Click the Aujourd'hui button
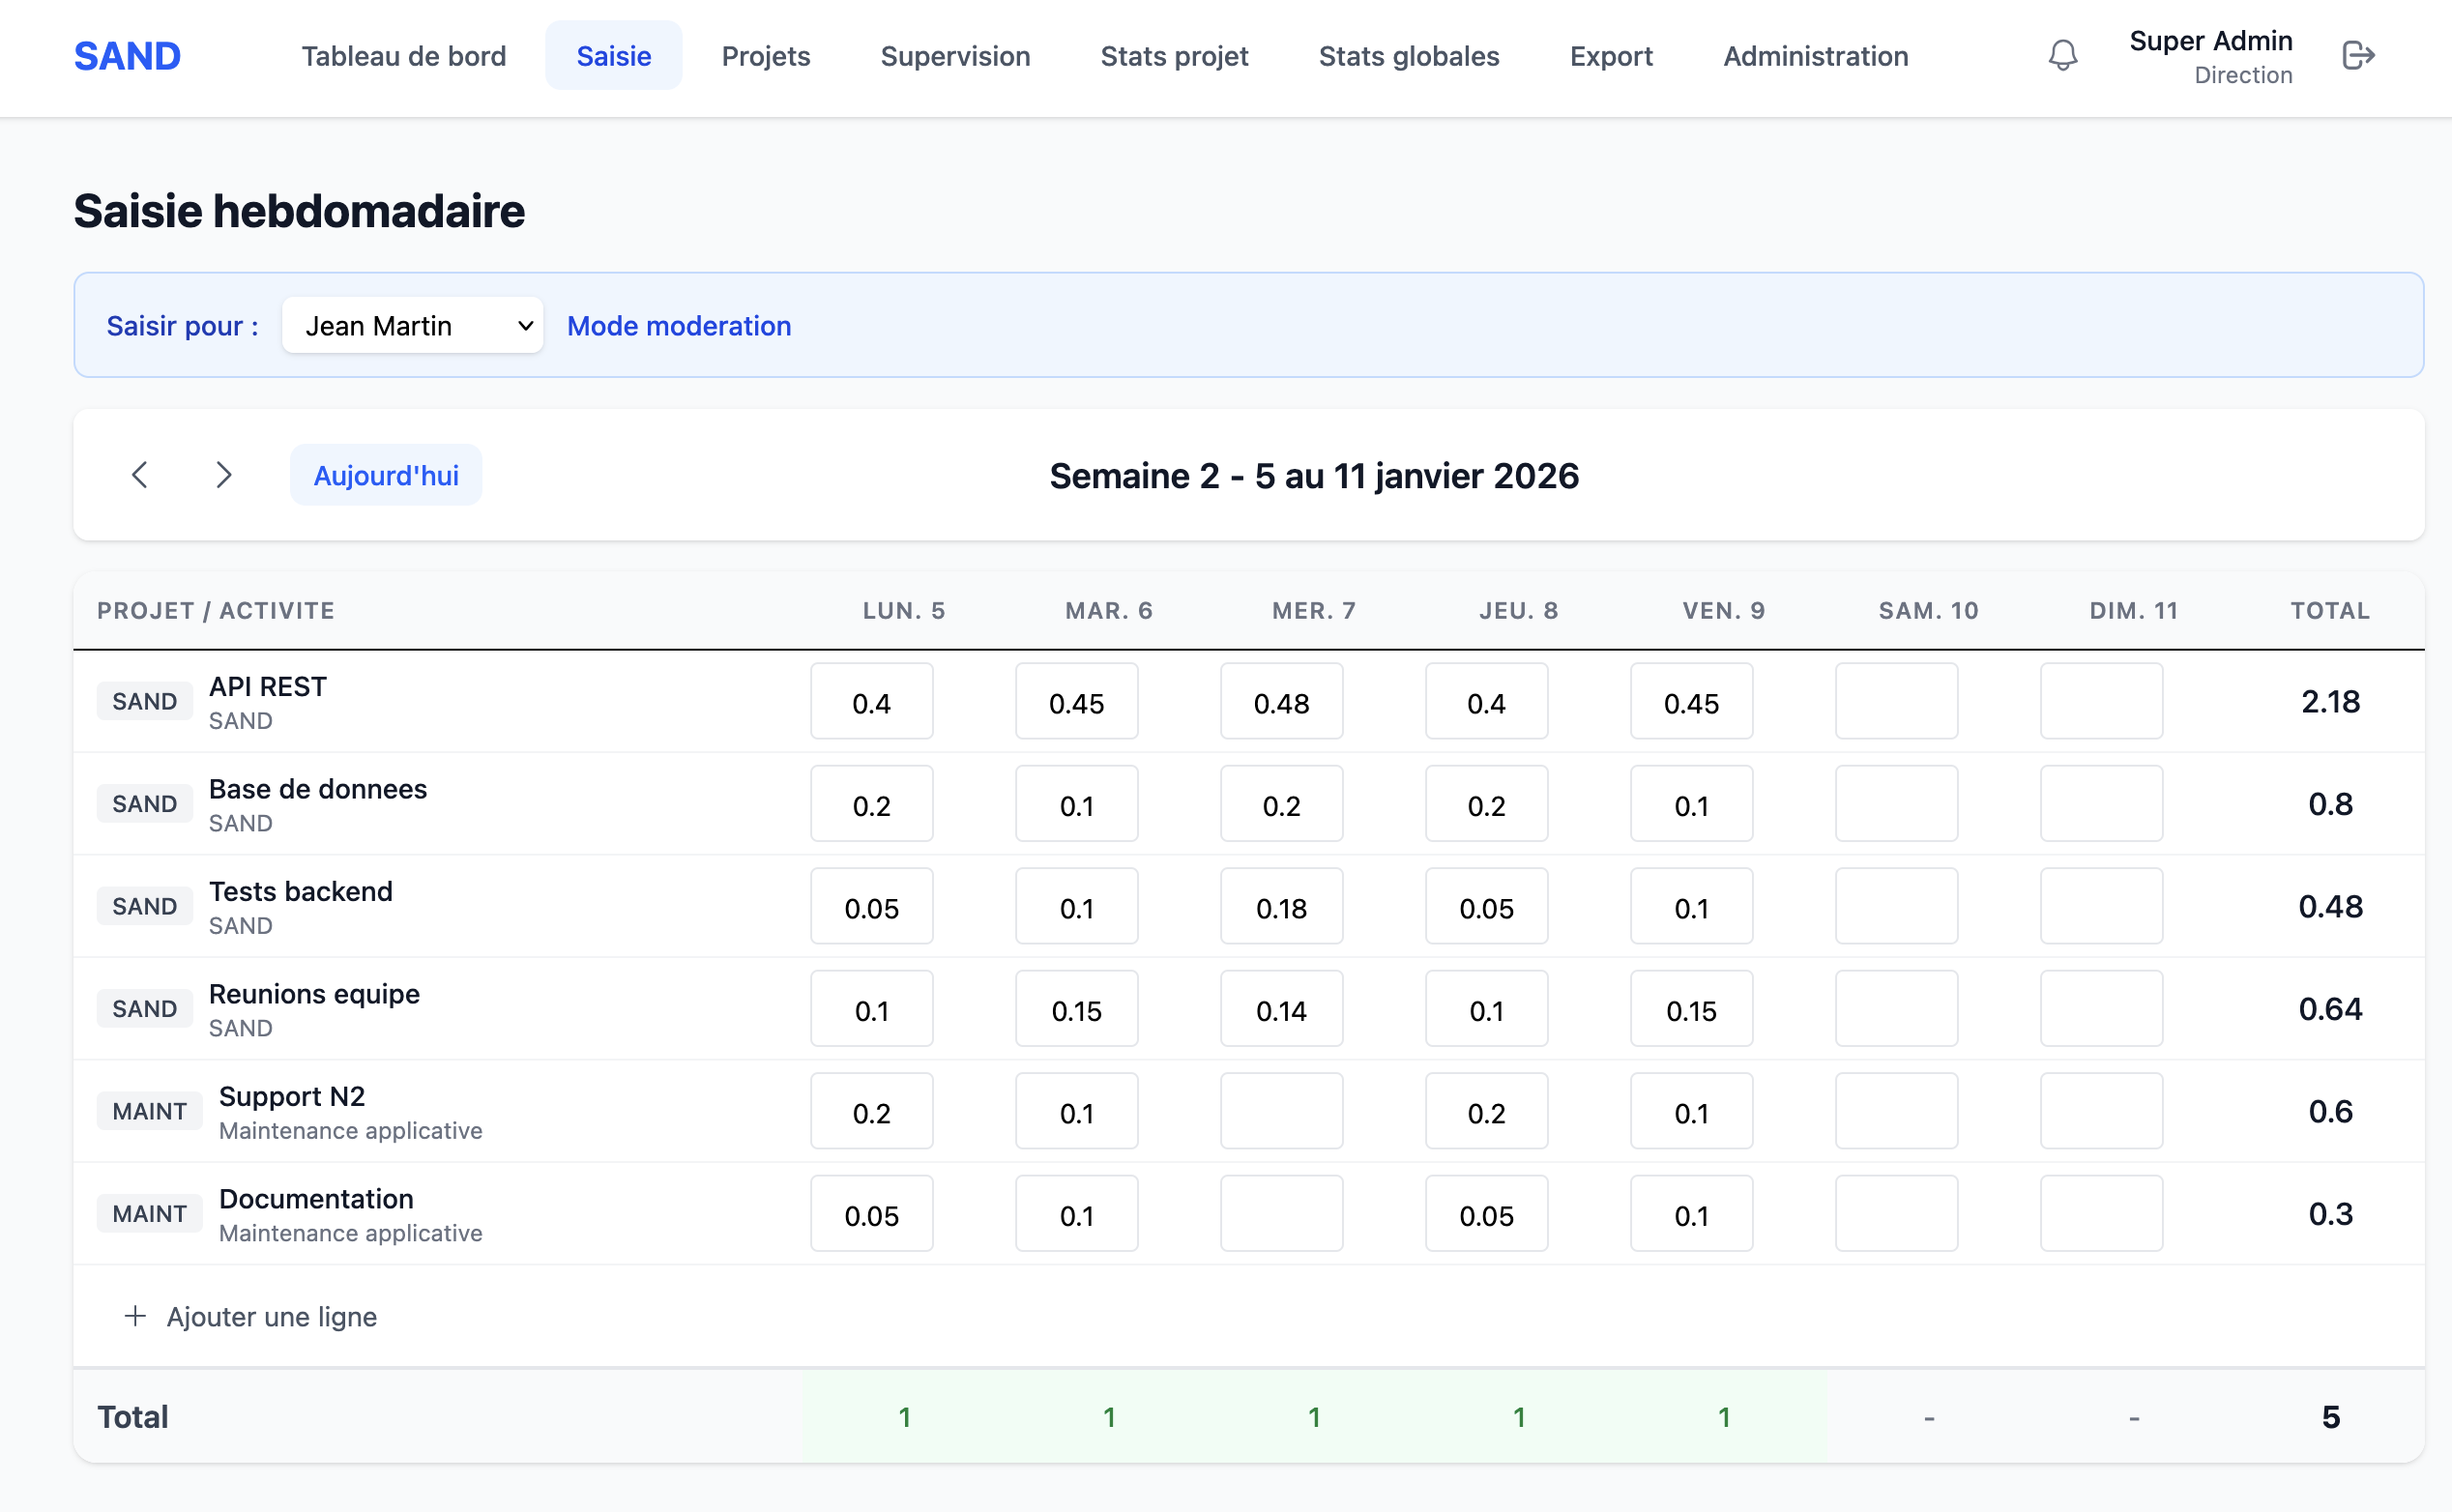 (x=386, y=475)
